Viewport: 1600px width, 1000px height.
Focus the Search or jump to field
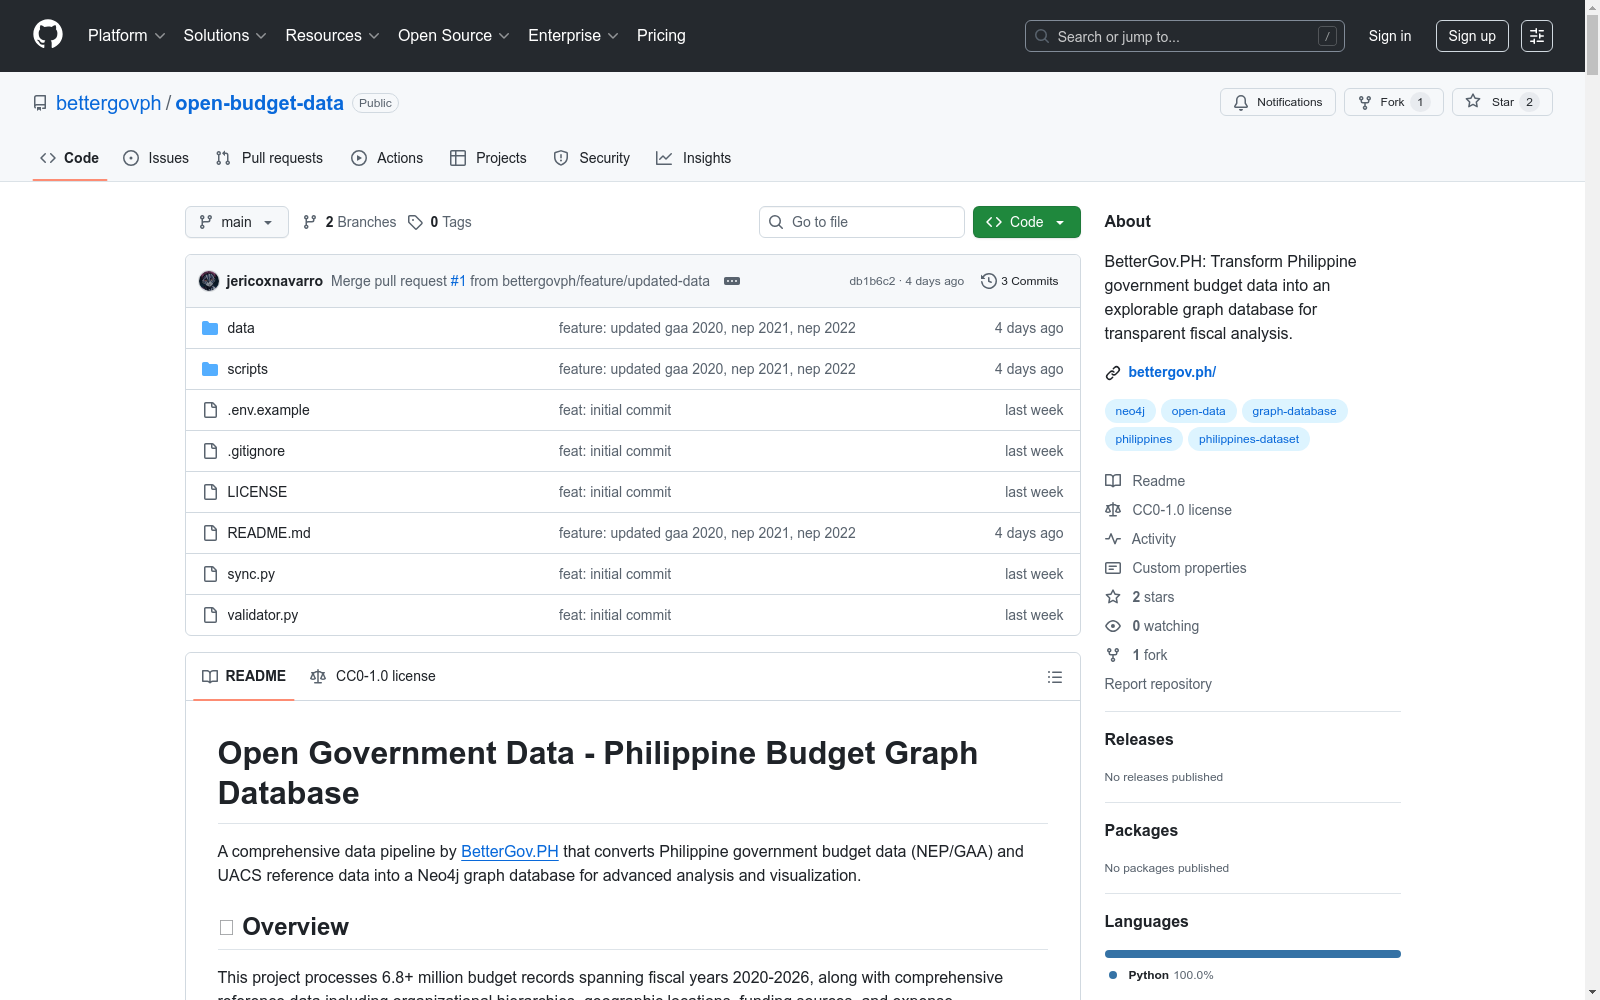point(1185,36)
